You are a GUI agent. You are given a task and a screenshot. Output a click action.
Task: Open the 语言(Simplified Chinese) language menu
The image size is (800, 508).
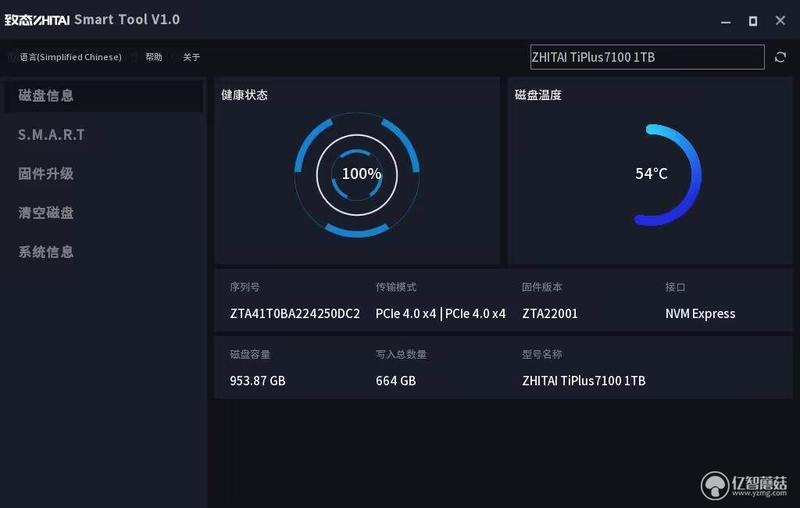click(x=70, y=57)
